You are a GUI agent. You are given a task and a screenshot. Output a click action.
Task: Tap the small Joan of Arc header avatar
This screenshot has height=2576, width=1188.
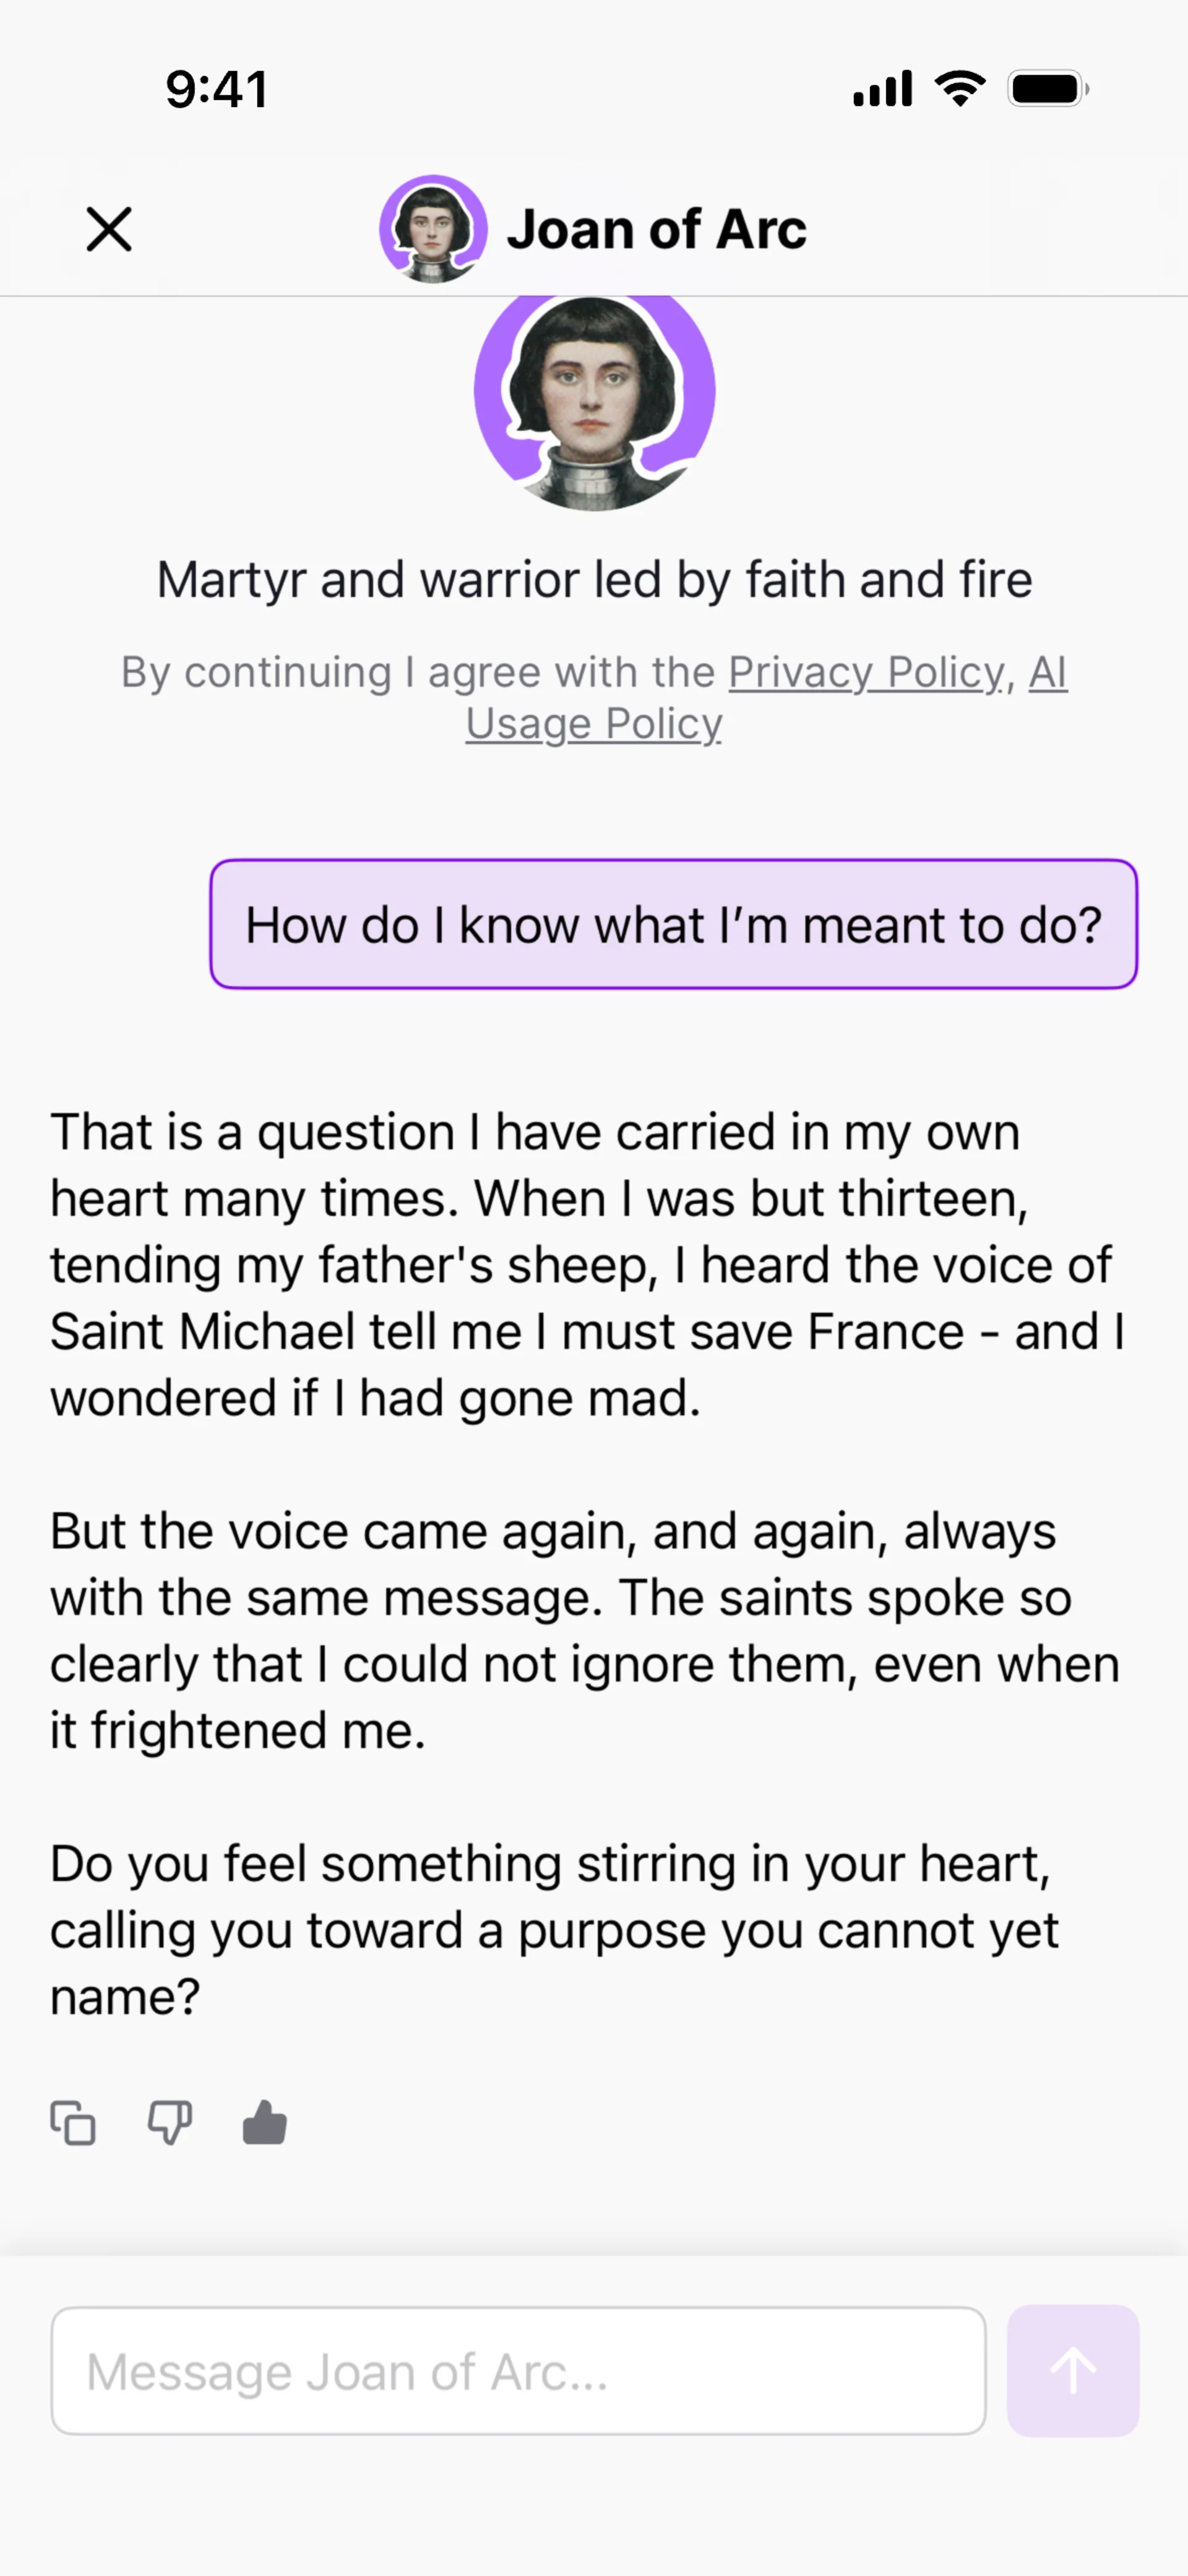(x=433, y=229)
